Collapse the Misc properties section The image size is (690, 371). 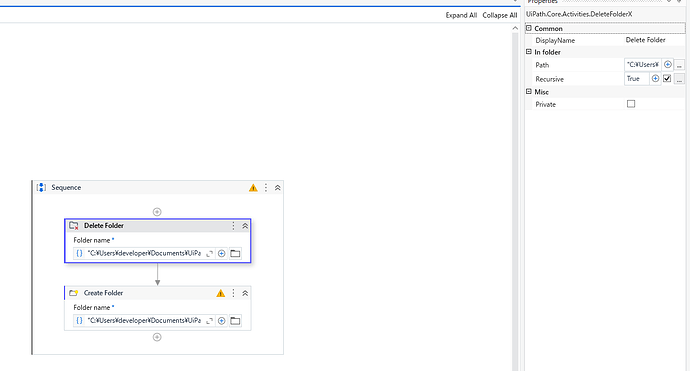click(x=529, y=92)
